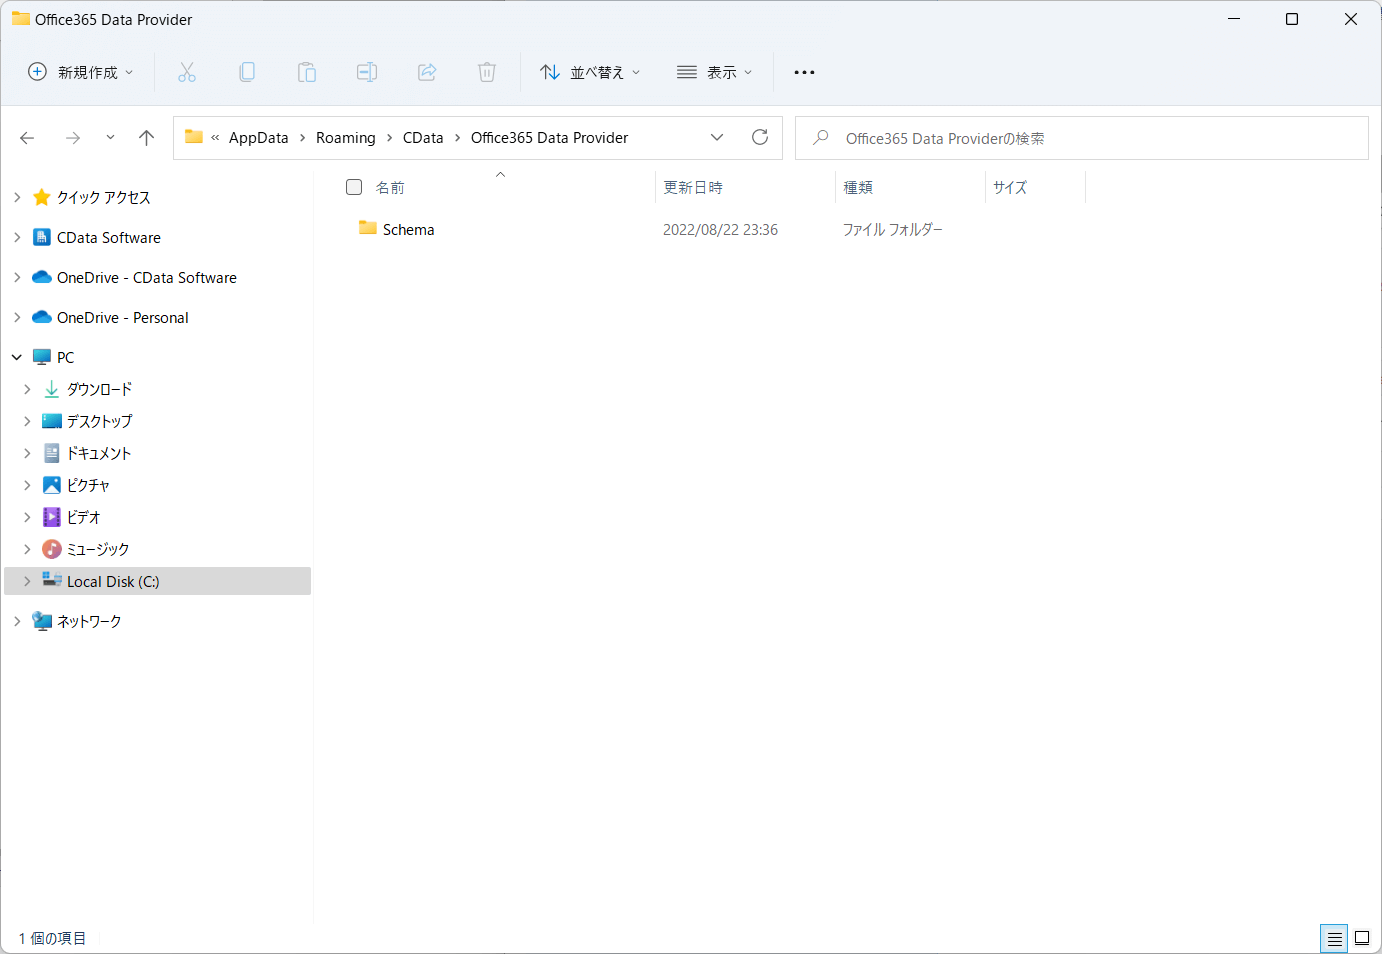
Task: Click the search magnifier icon
Action: coord(821,138)
